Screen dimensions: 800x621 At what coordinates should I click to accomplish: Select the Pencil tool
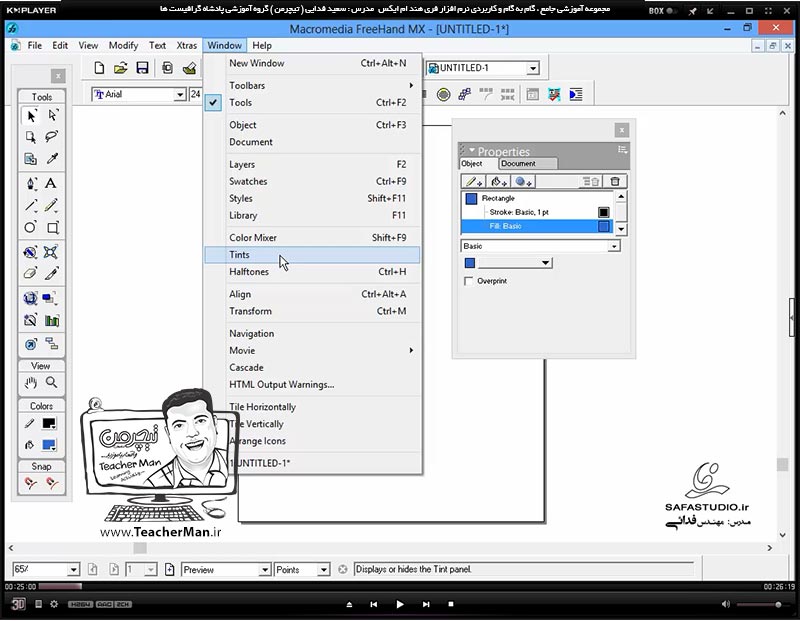click(51, 205)
